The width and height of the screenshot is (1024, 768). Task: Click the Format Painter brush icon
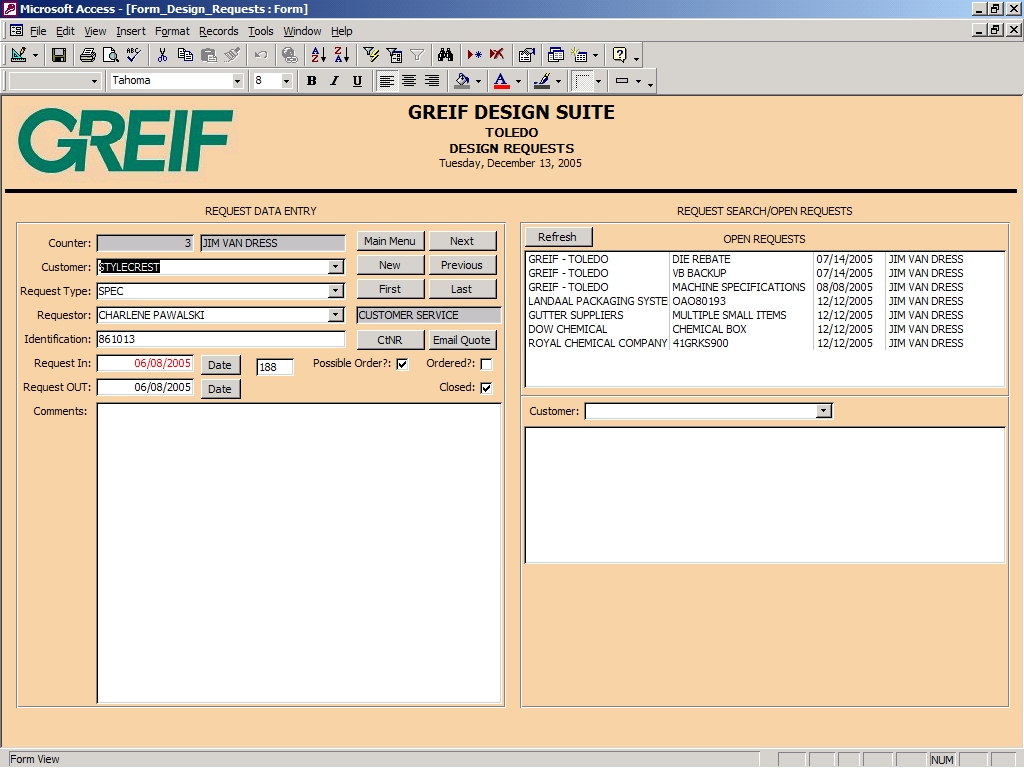click(x=232, y=55)
